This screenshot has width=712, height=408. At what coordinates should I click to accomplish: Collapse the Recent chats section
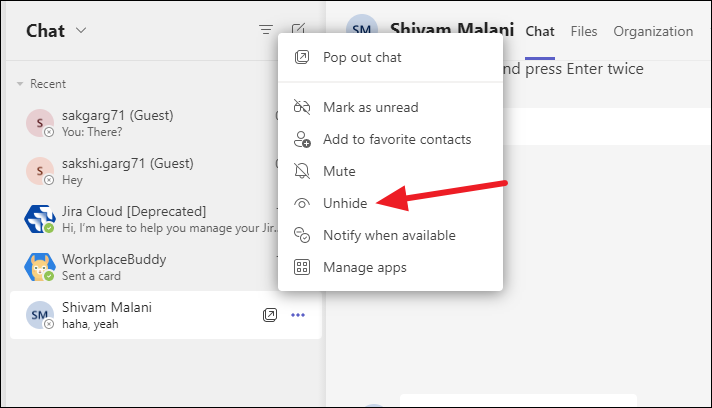(20, 84)
